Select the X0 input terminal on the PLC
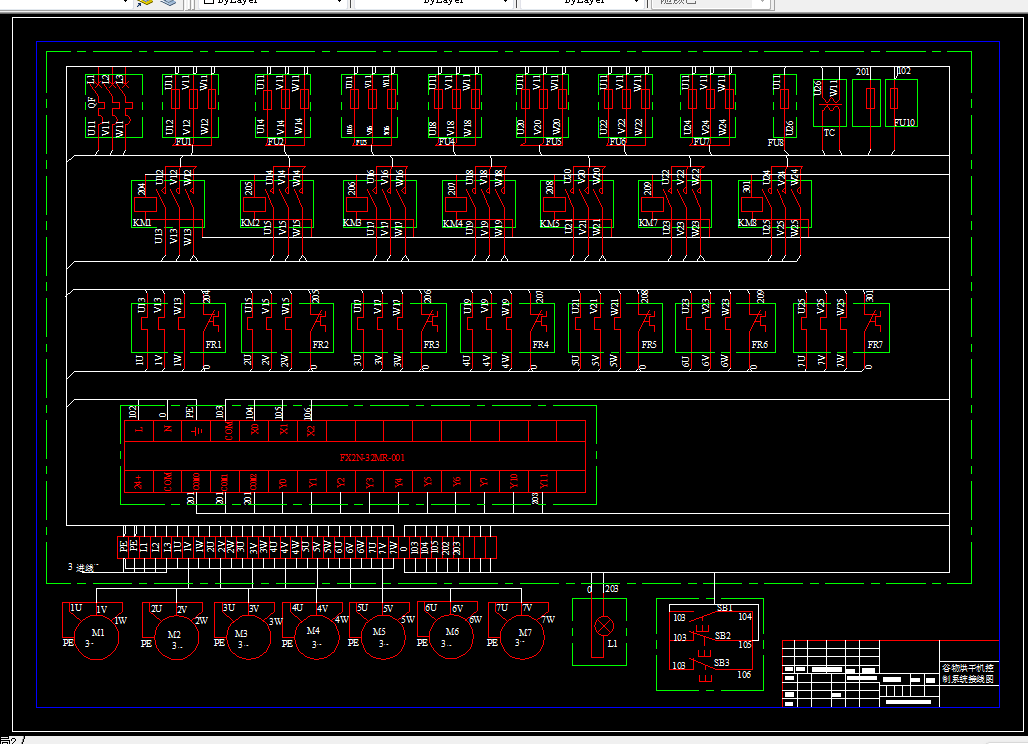The height and width of the screenshot is (744, 1028). point(254,430)
